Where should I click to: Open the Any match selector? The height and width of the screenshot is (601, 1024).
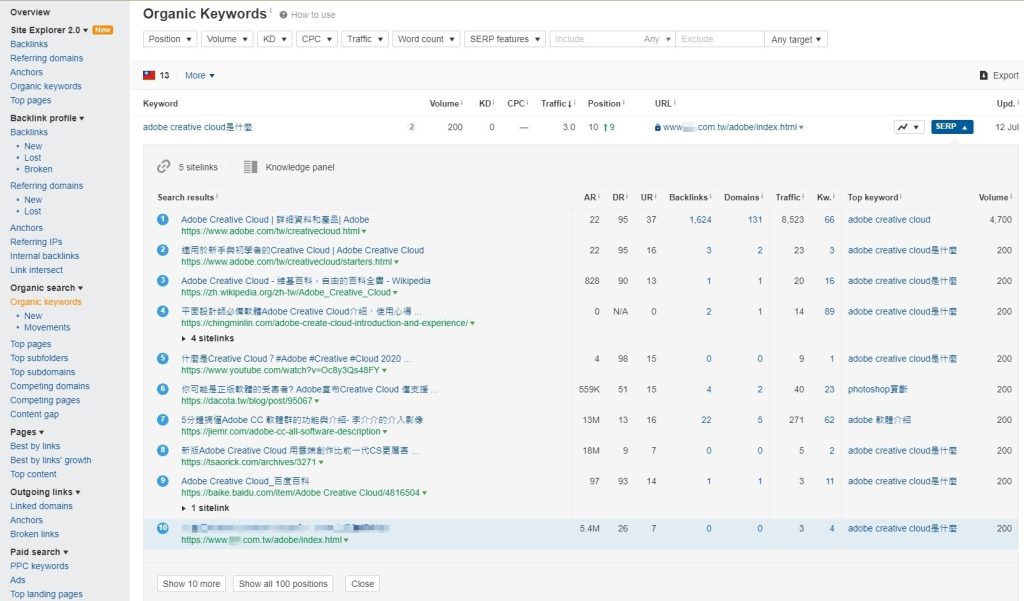tap(657, 39)
